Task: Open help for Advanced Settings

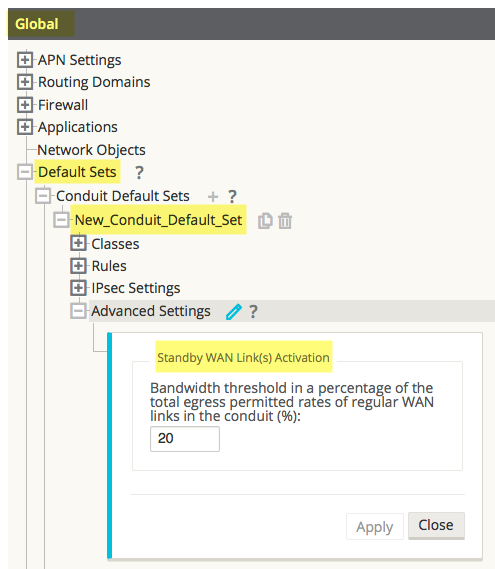Action: coord(253,312)
